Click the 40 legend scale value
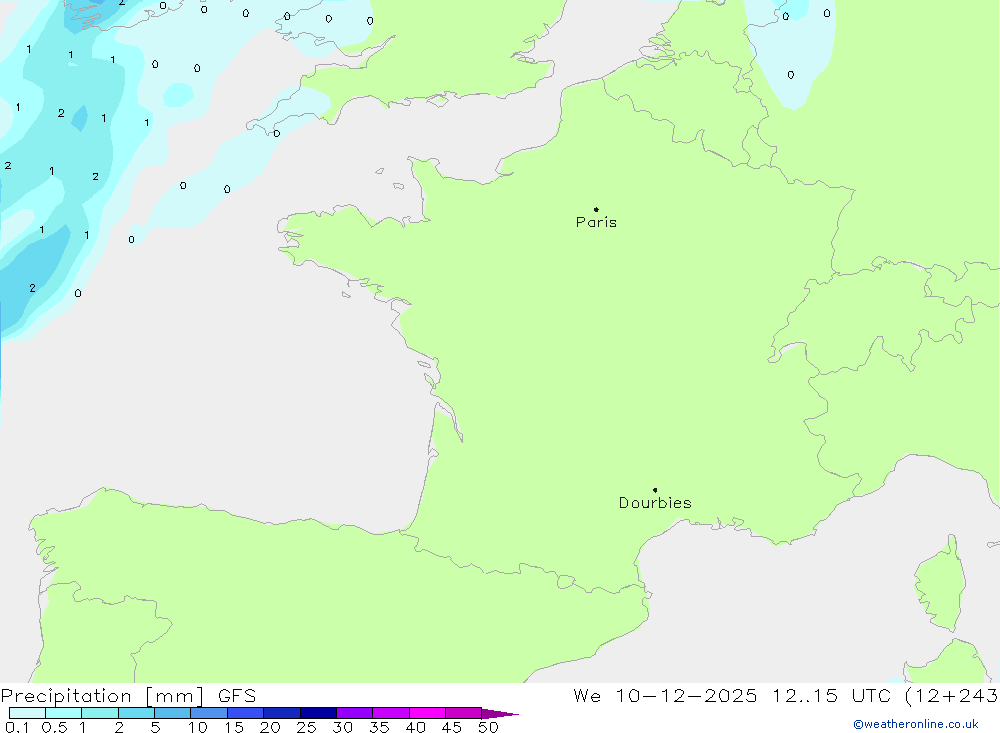Screen dimensions: 1000x733 416,727
